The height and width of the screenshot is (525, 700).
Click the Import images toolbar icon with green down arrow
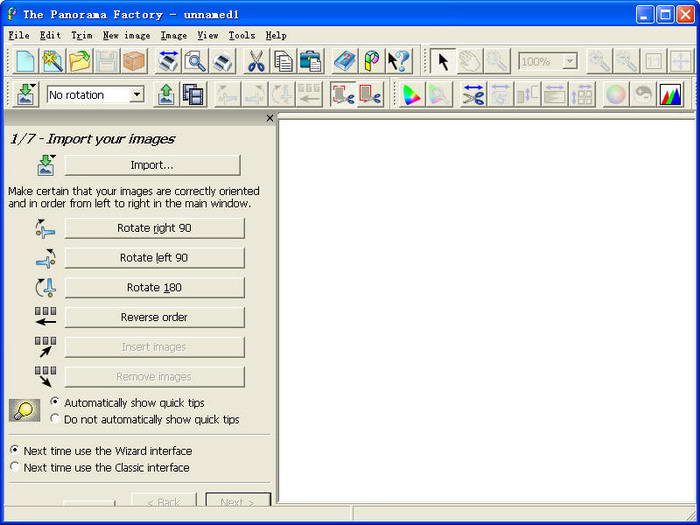27,95
